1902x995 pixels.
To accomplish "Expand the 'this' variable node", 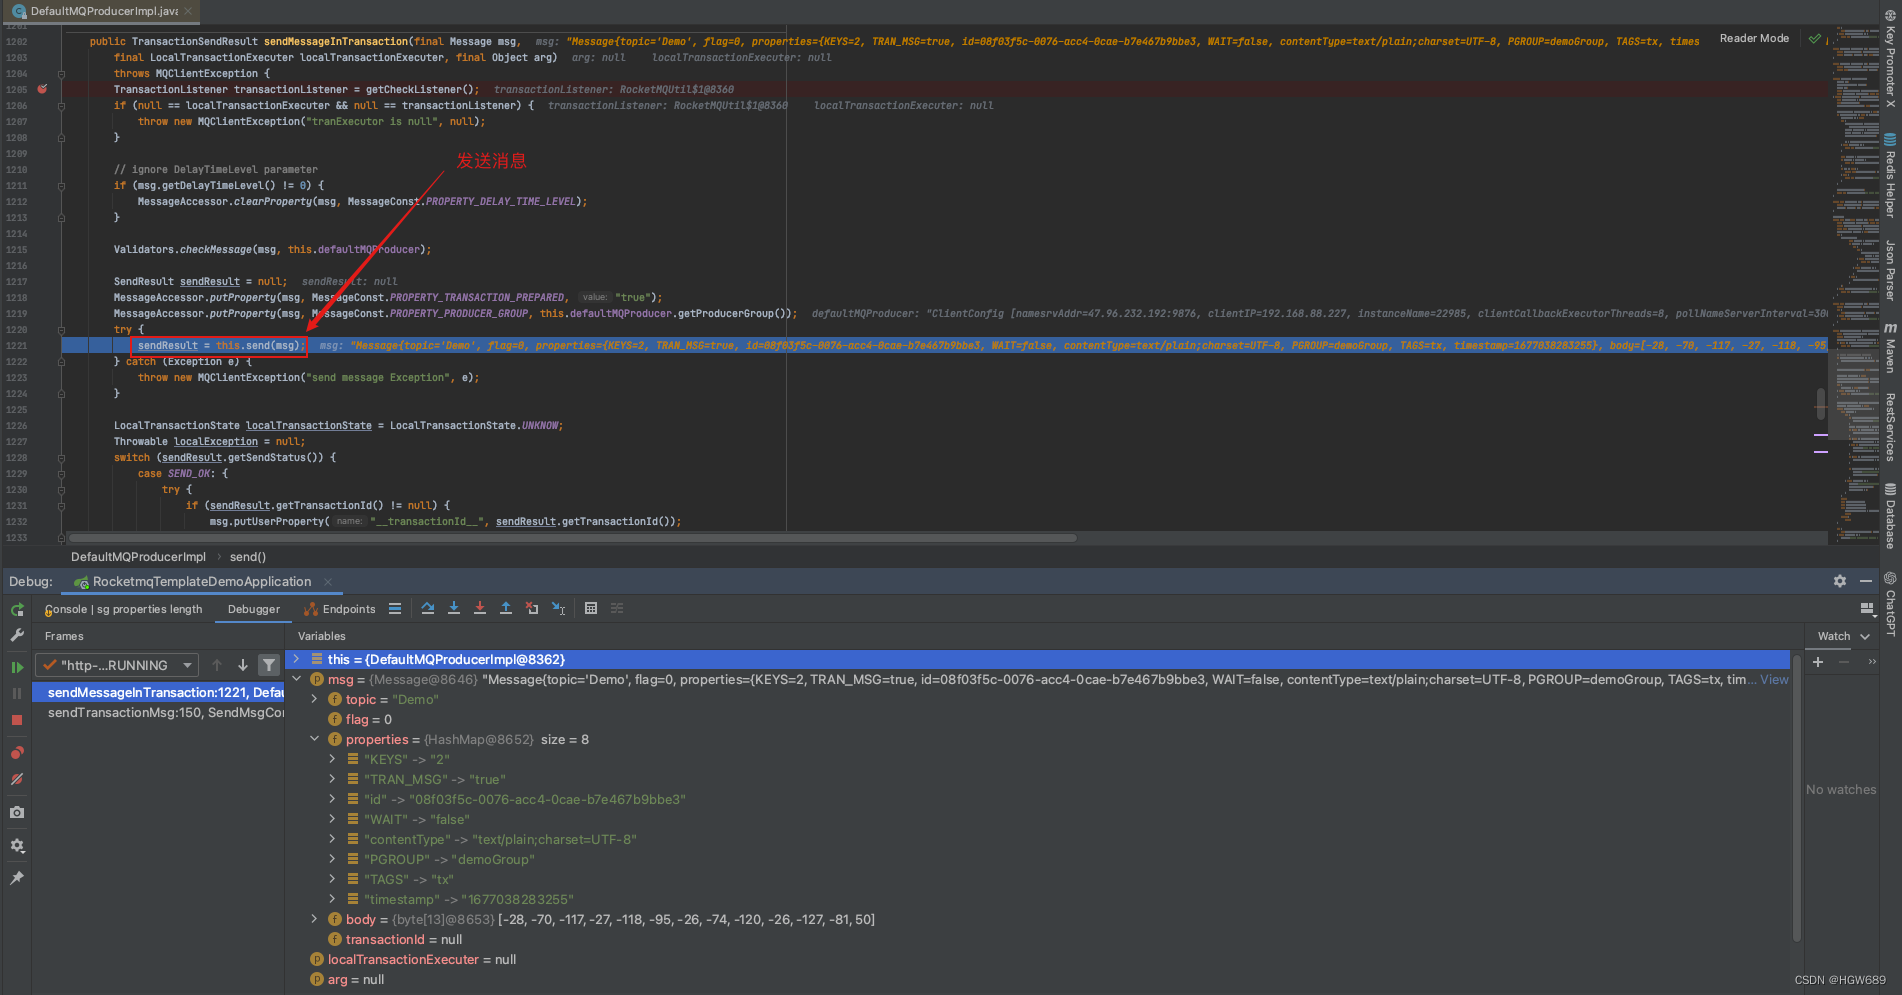I will pyautogui.click(x=297, y=659).
